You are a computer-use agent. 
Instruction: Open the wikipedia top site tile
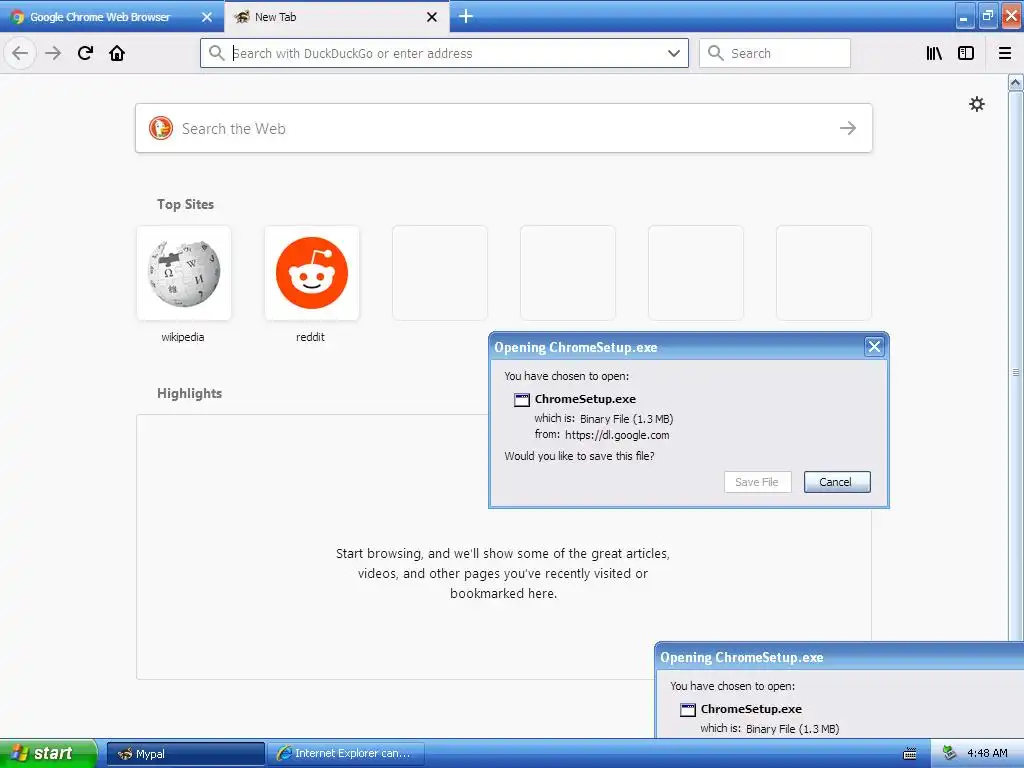click(184, 273)
